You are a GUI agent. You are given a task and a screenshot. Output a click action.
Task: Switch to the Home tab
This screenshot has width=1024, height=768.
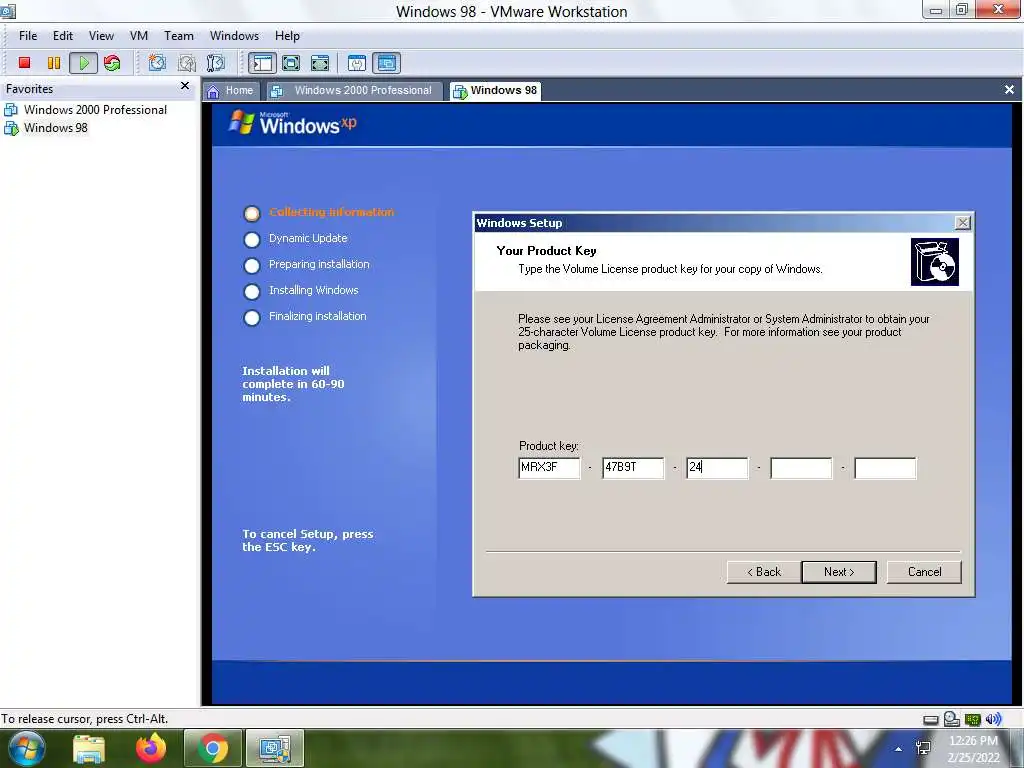point(231,91)
